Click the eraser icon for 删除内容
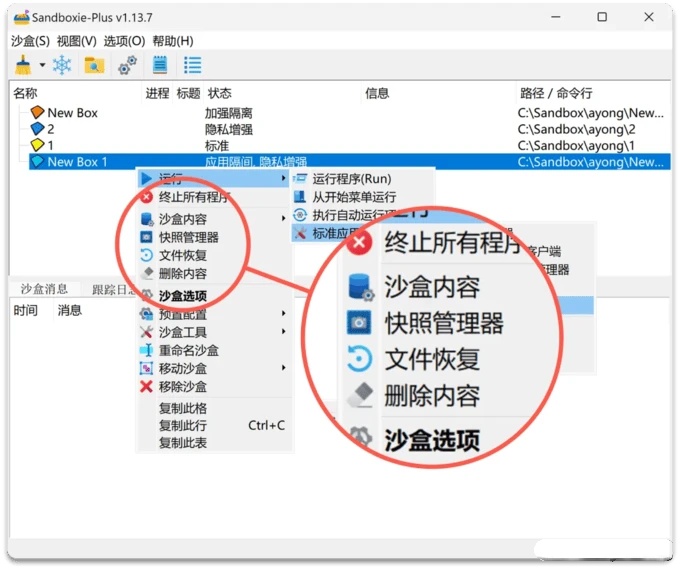Image resolution: width=680 pixels, height=569 pixels. pos(147,273)
